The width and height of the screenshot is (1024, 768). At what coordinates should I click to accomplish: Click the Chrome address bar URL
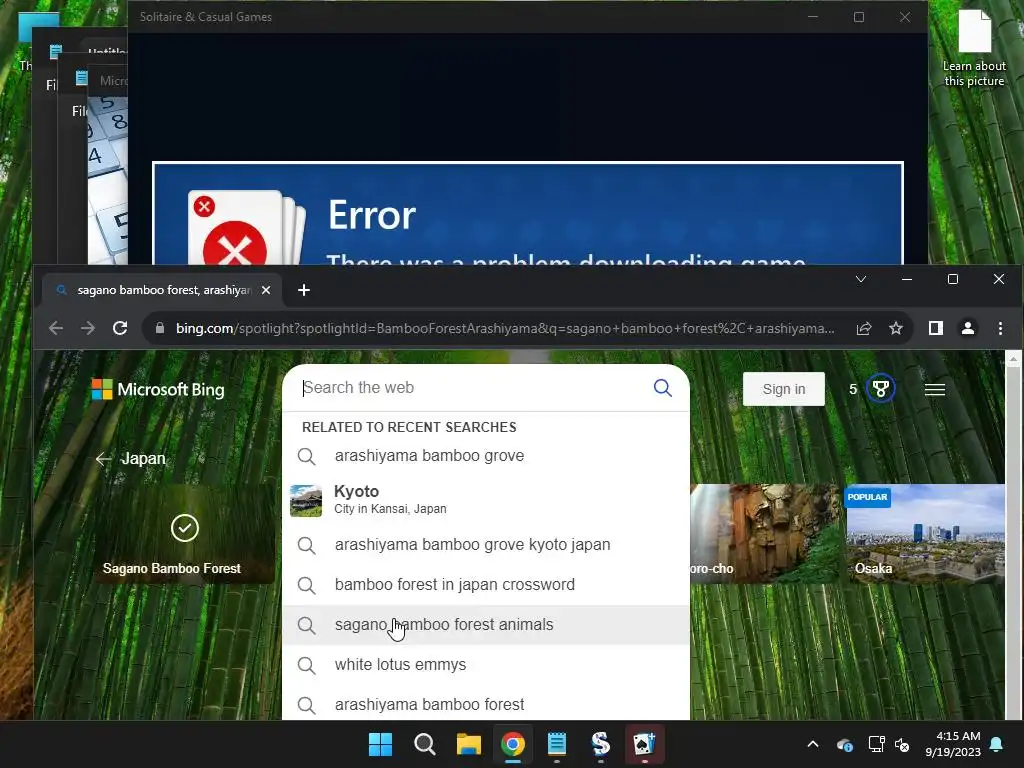click(x=505, y=328)
